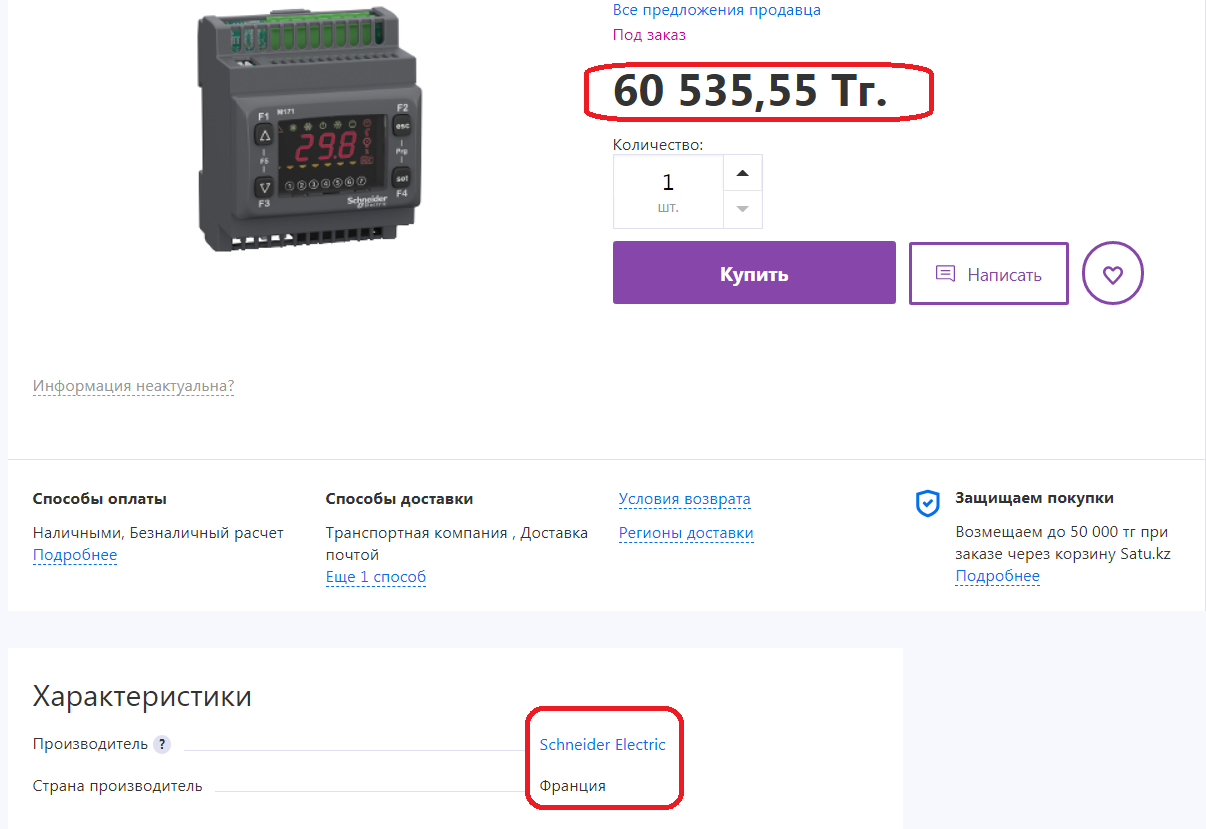This screenshot has width=1206, height=829.
Task: Expand delivery options with Еще 1 способ
Action: point(376,577)
